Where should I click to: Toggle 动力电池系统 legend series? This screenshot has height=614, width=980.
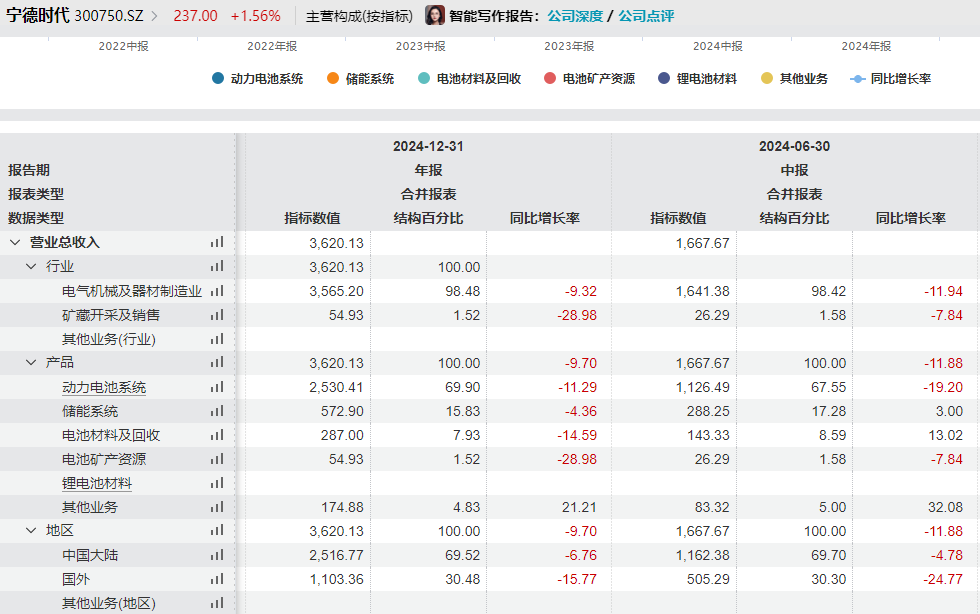258,79
